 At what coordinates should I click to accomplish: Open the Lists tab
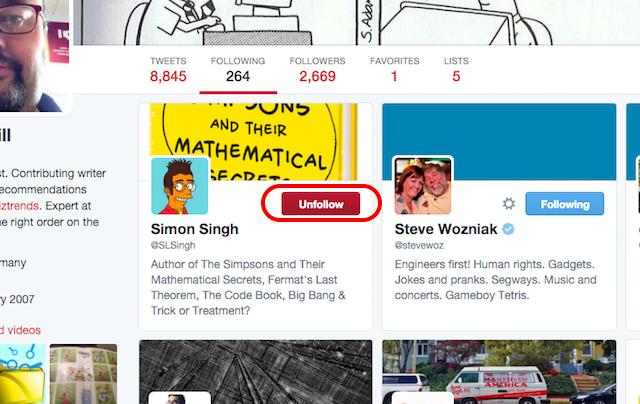coord(456,69)
